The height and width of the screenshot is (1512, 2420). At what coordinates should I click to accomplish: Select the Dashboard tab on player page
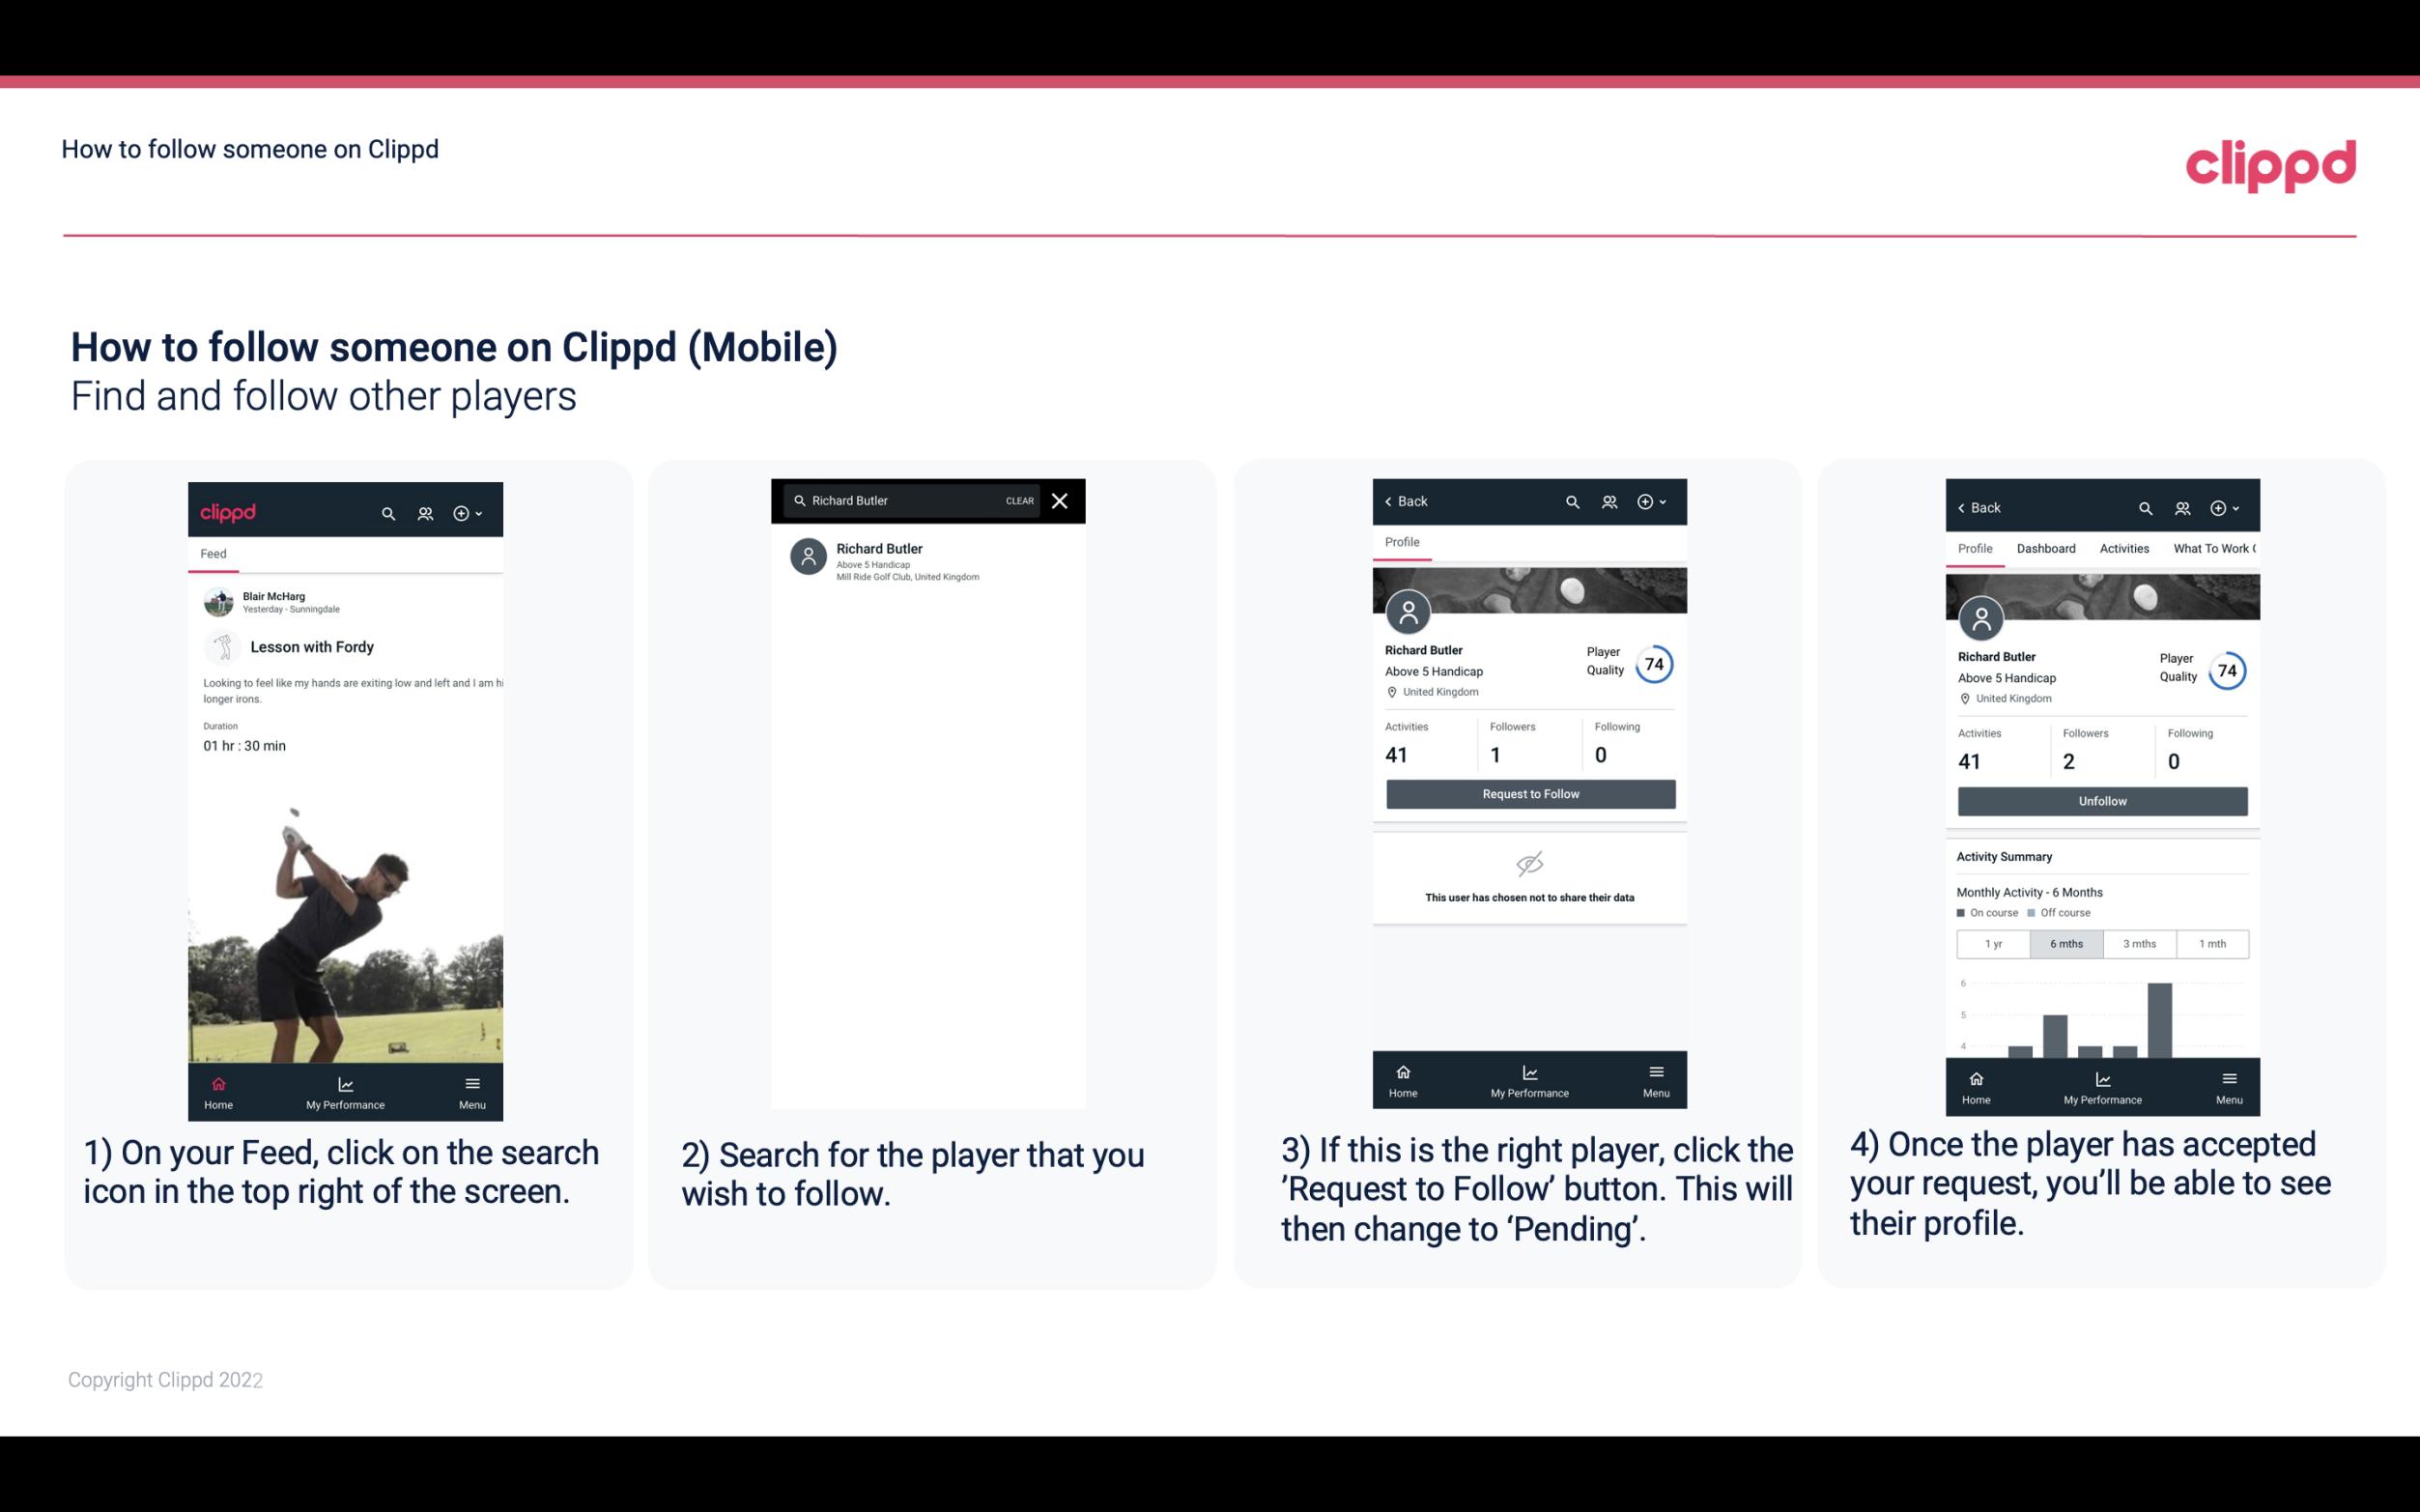(2046, 547)
